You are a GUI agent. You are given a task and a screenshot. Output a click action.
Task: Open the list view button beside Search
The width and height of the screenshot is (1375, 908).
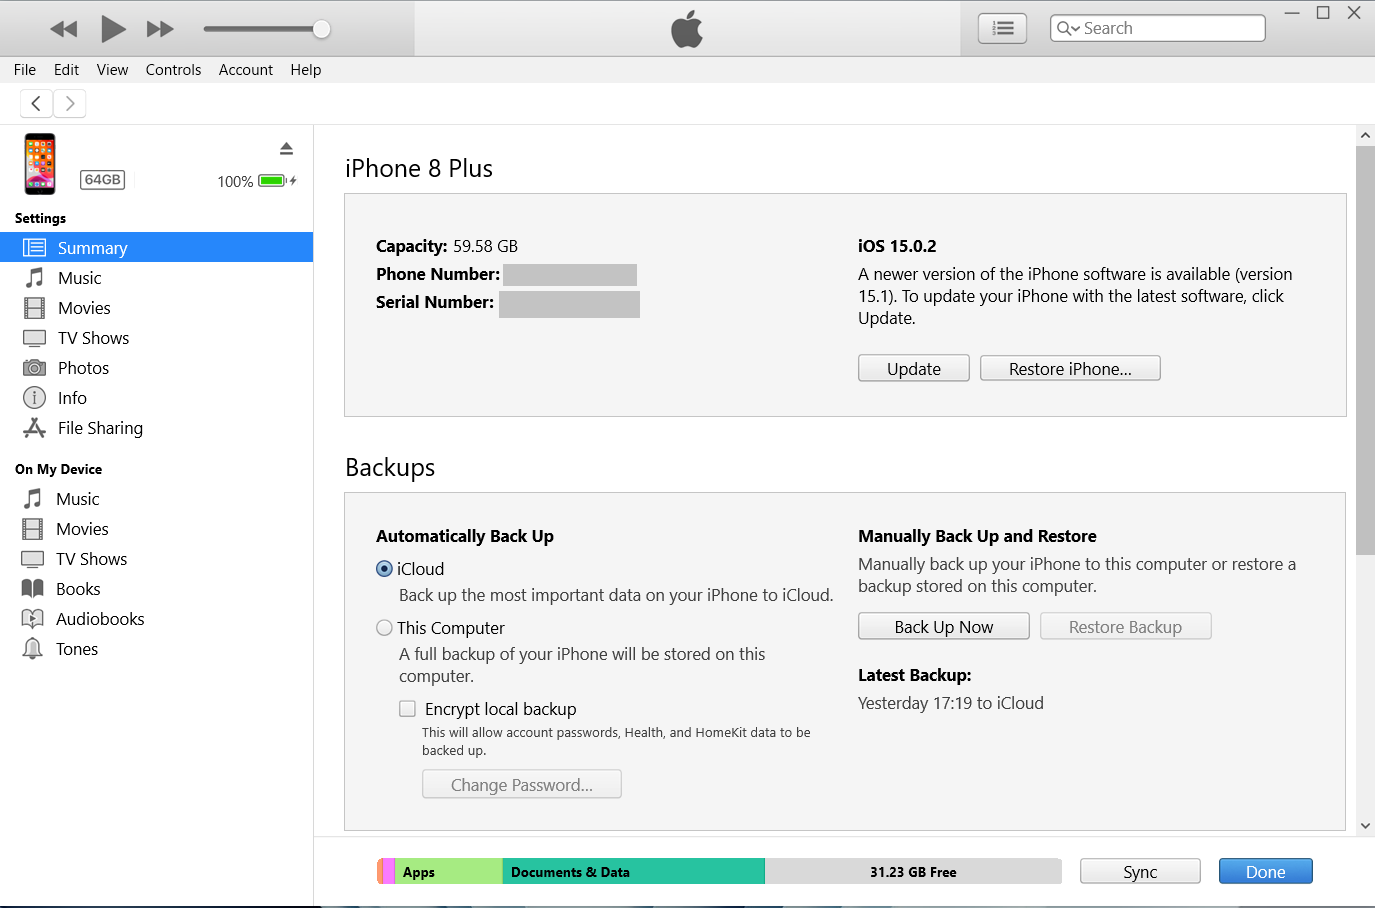[x=1002, y=29]
